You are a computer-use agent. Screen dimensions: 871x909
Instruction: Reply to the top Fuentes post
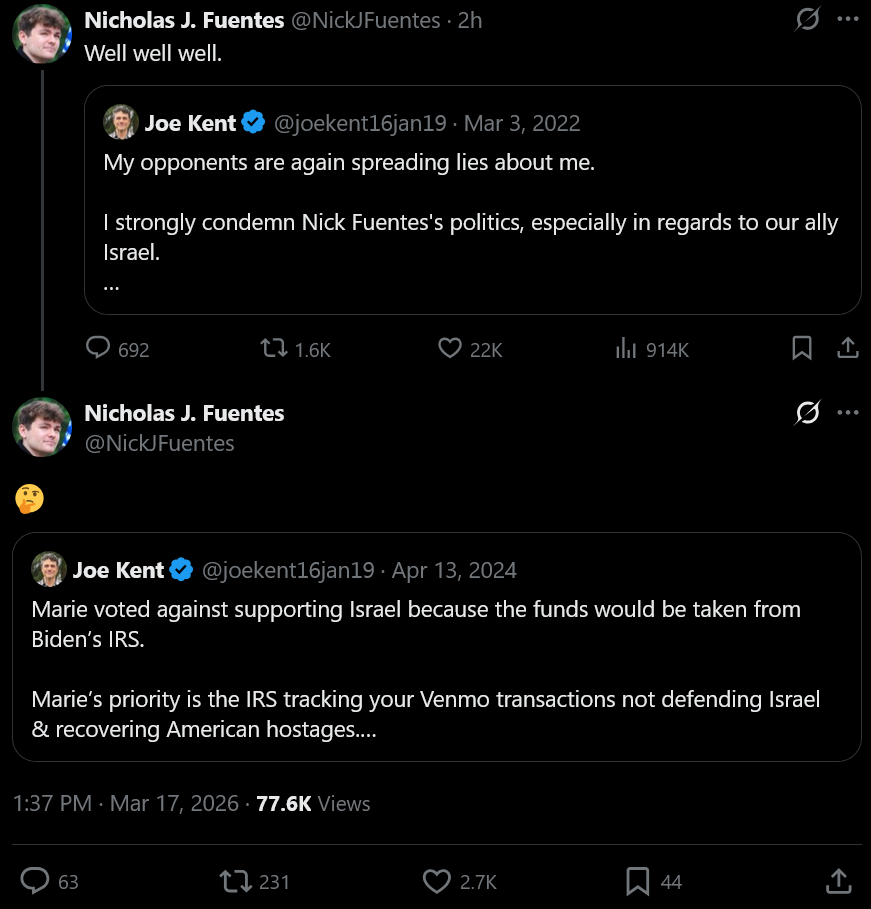pyautogui.click(x=98, y=348)
